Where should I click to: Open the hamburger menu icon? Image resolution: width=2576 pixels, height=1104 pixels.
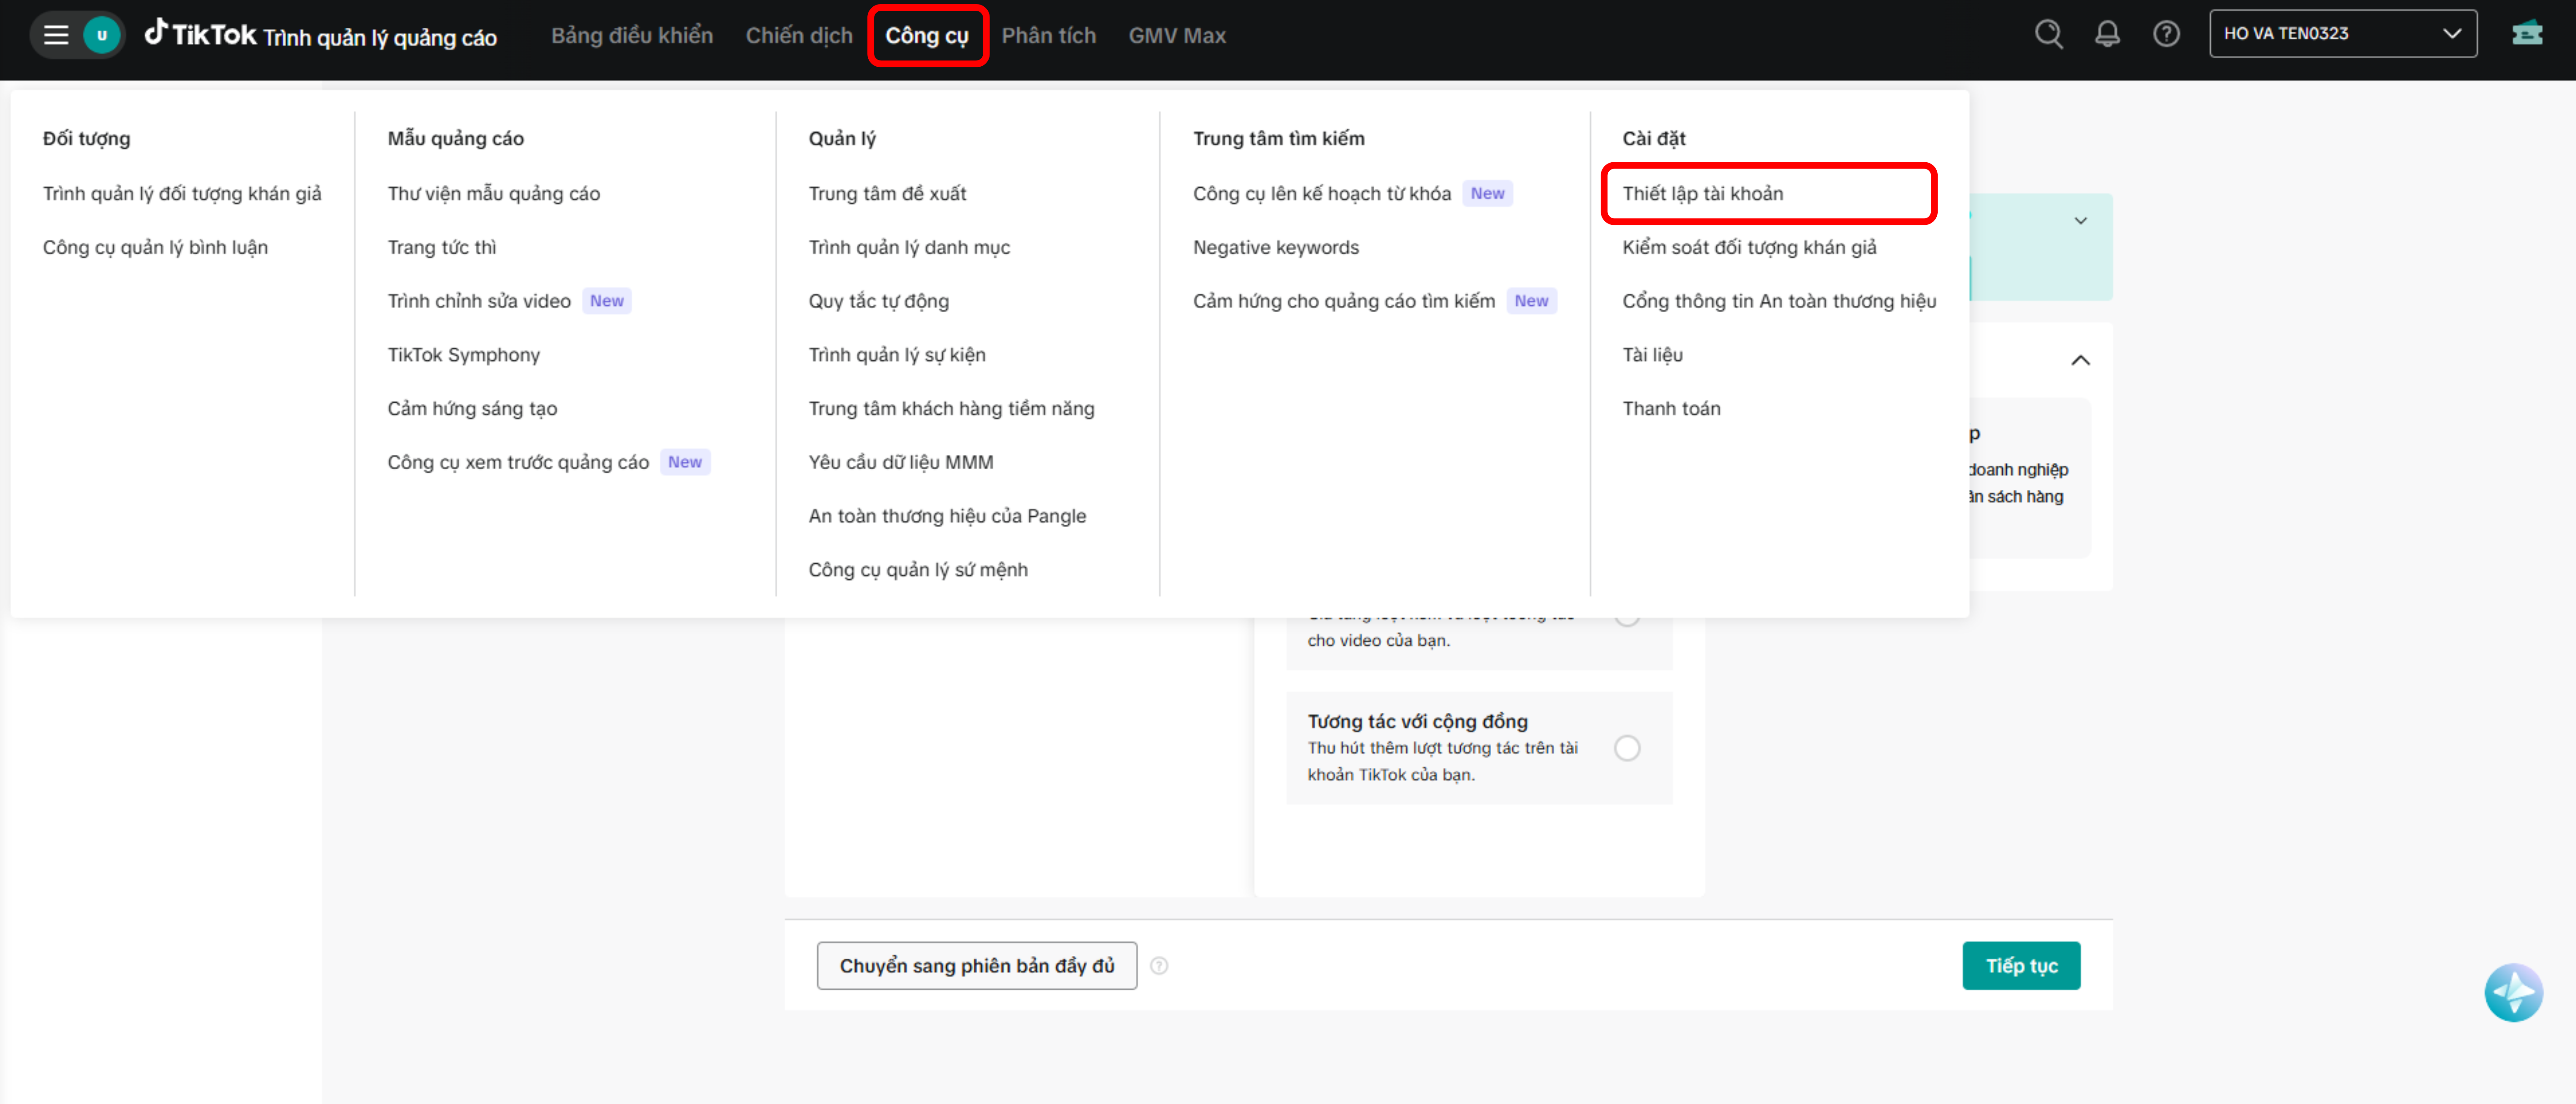(x=56, y=35)
